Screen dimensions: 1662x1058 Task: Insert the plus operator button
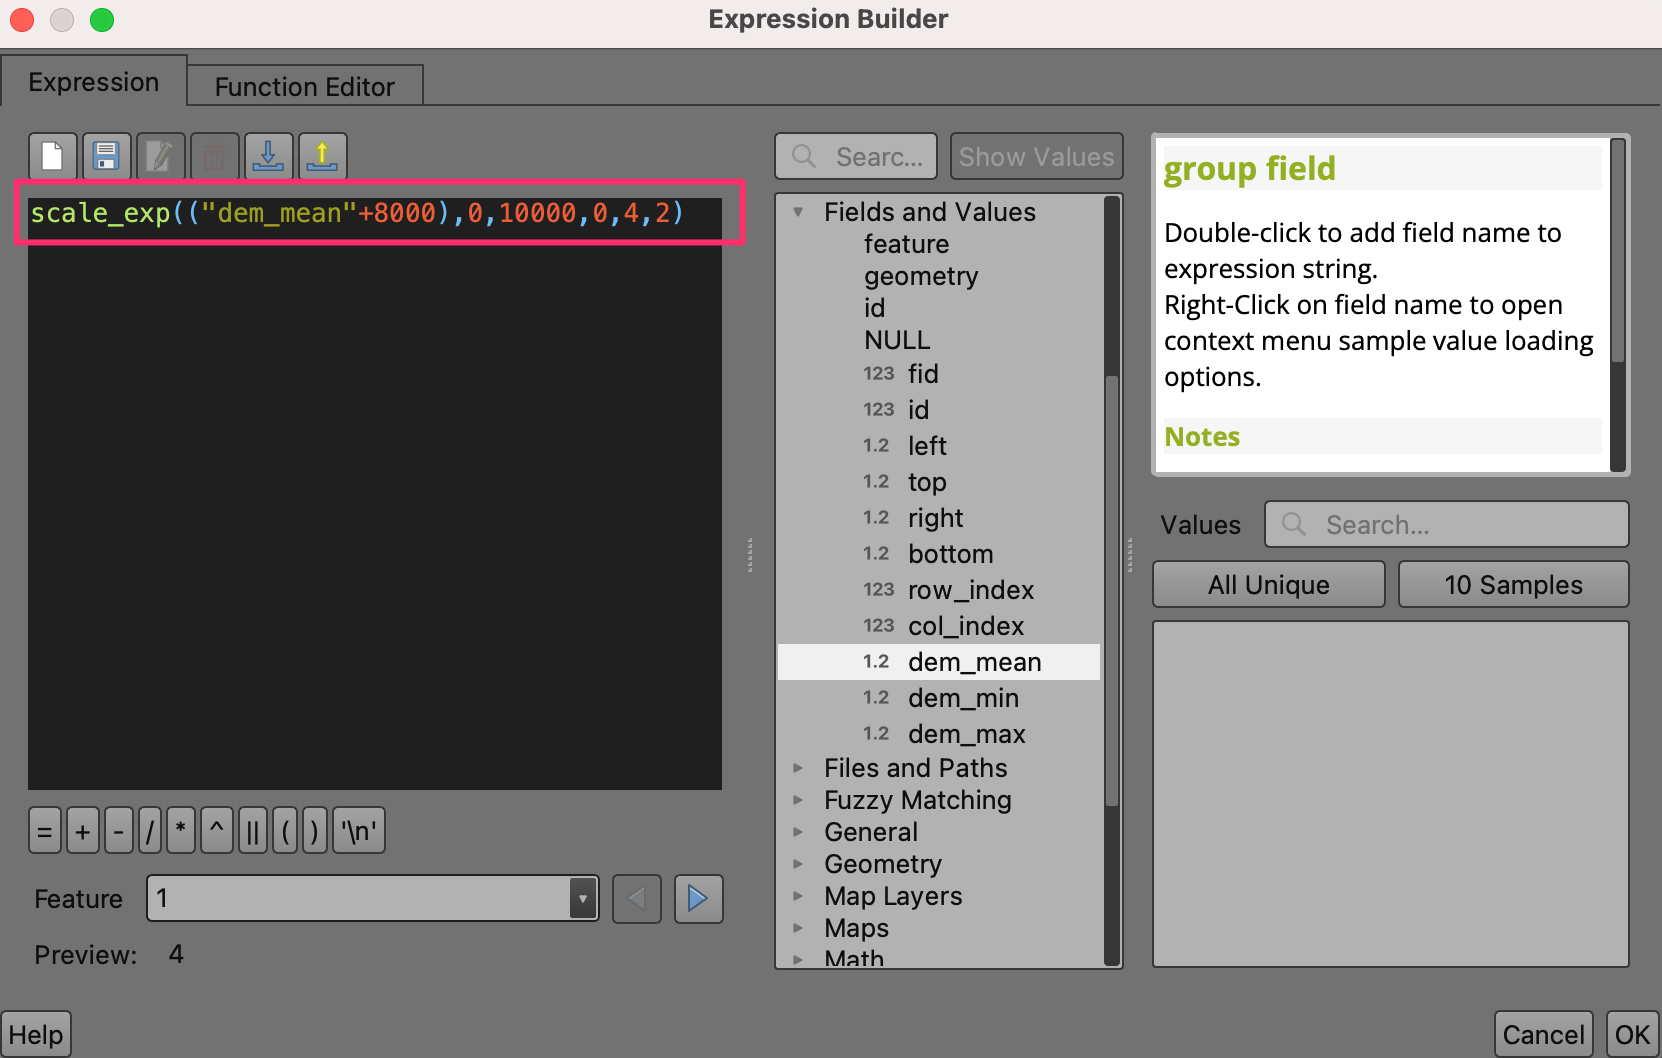click(x=83, y=831)
